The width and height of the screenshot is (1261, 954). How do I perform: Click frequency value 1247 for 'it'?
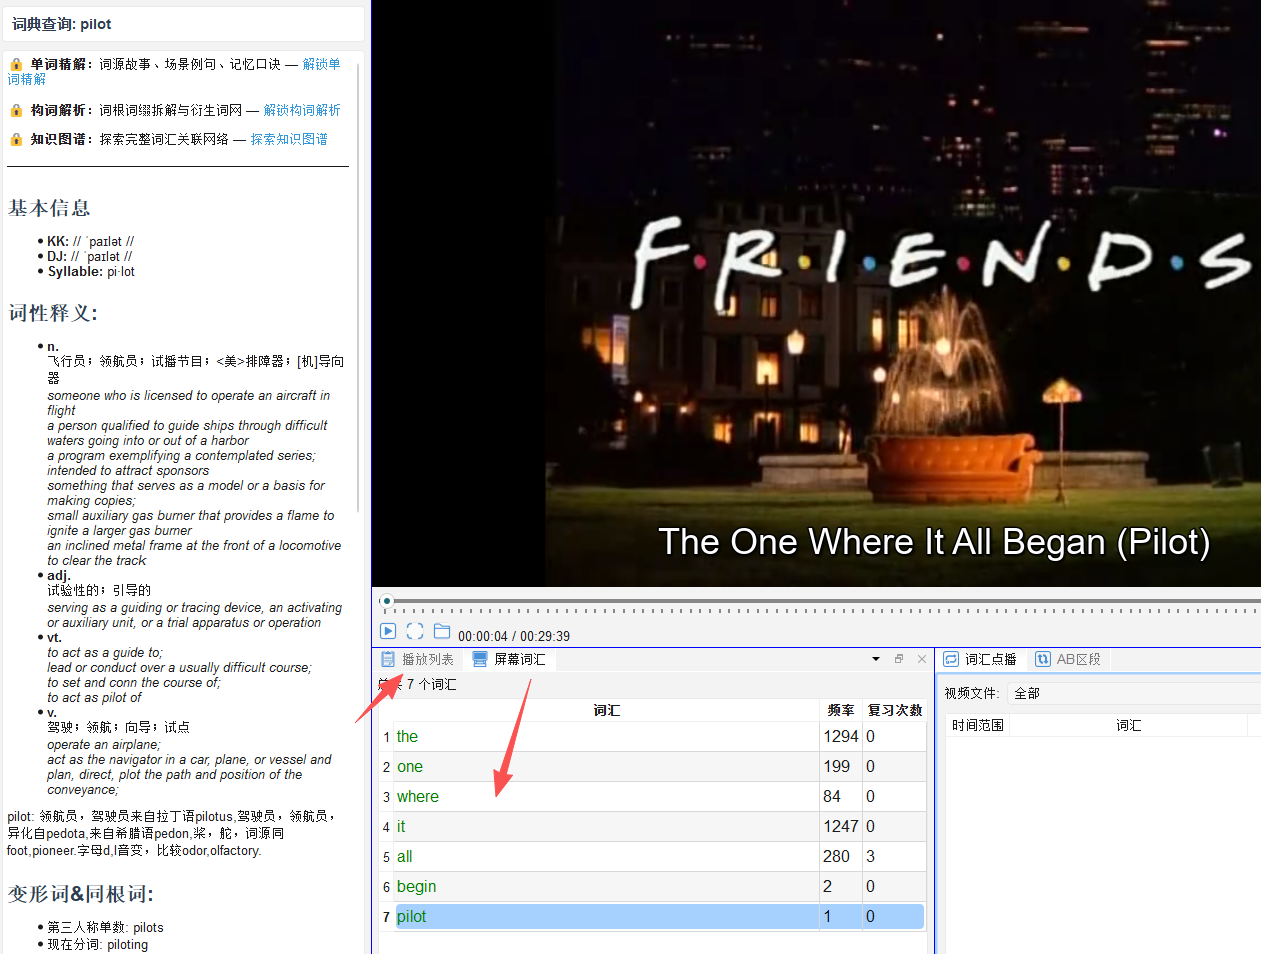(x=841, y=826)
